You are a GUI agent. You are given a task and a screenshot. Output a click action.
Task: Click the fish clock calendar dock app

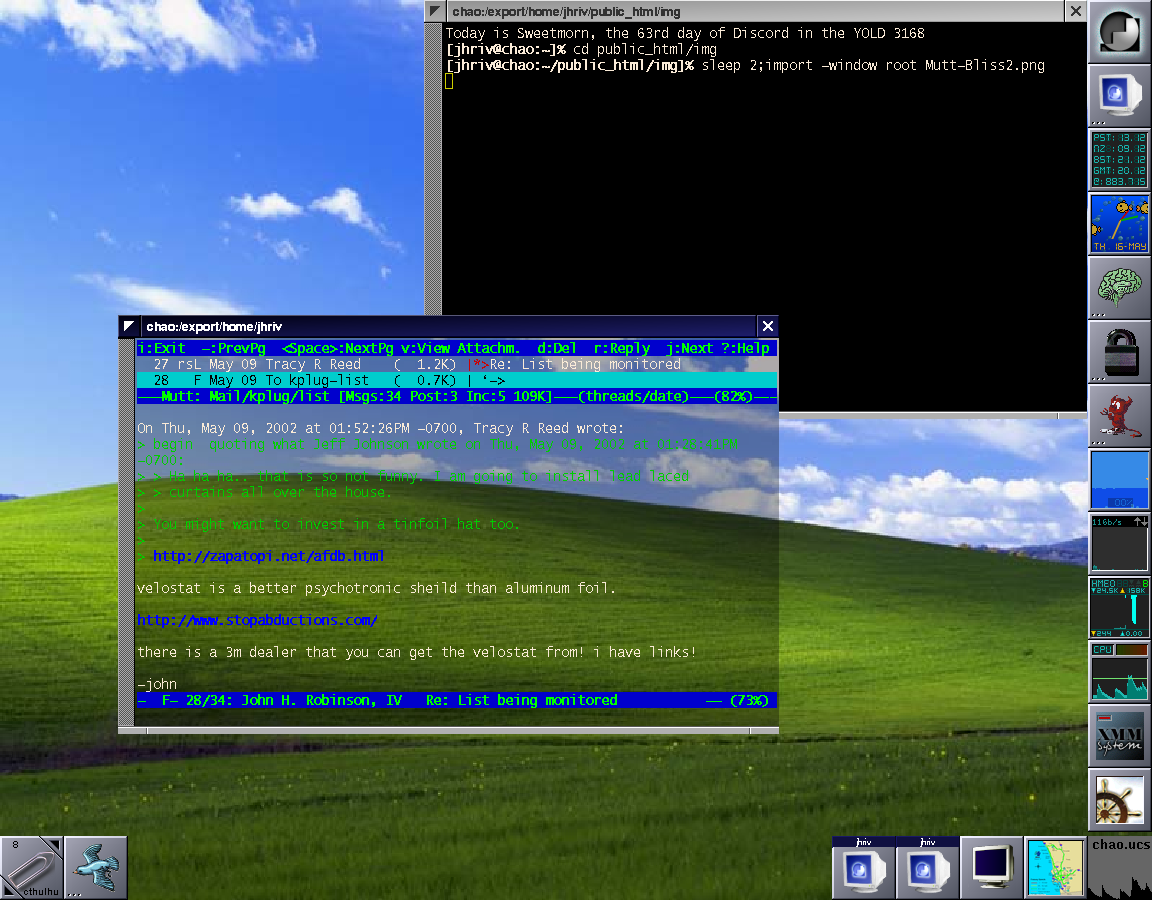pos(1119,223)
